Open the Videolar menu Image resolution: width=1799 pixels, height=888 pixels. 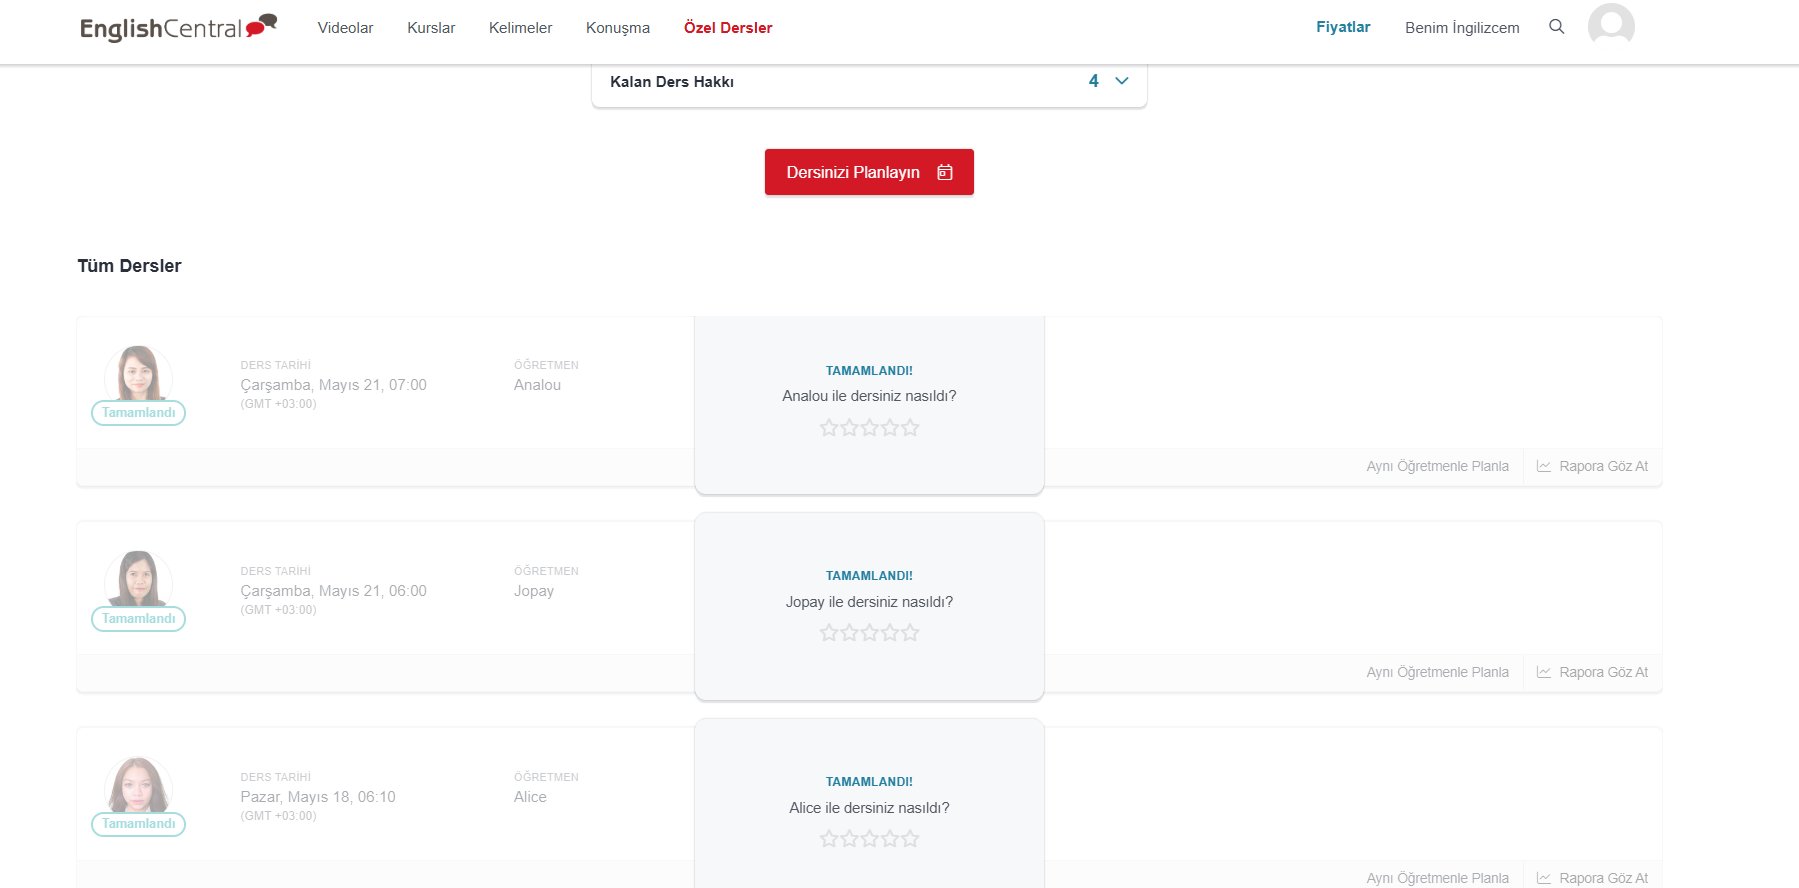coord(345,28)
